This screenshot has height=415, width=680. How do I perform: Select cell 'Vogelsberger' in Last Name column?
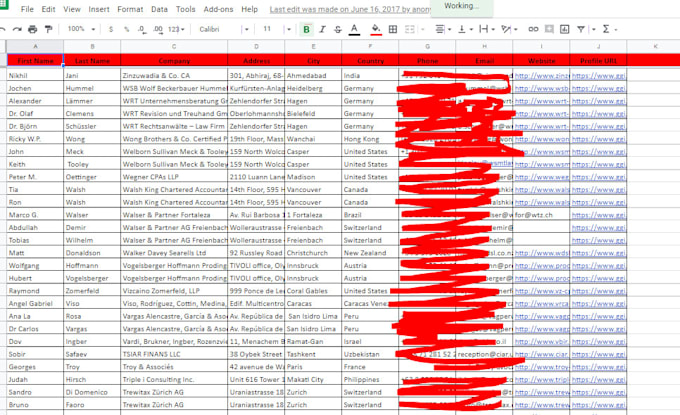tap(92, 278)
